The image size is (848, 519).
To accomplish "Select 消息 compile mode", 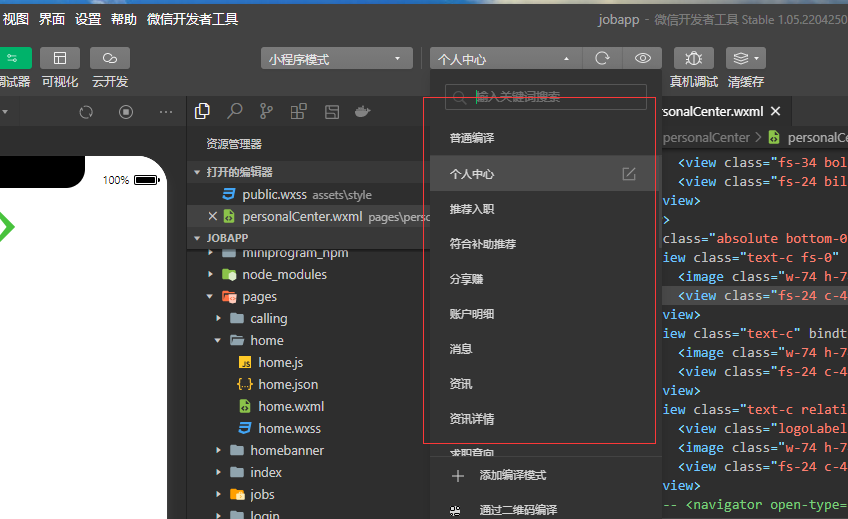I will (x=546, y=349).
